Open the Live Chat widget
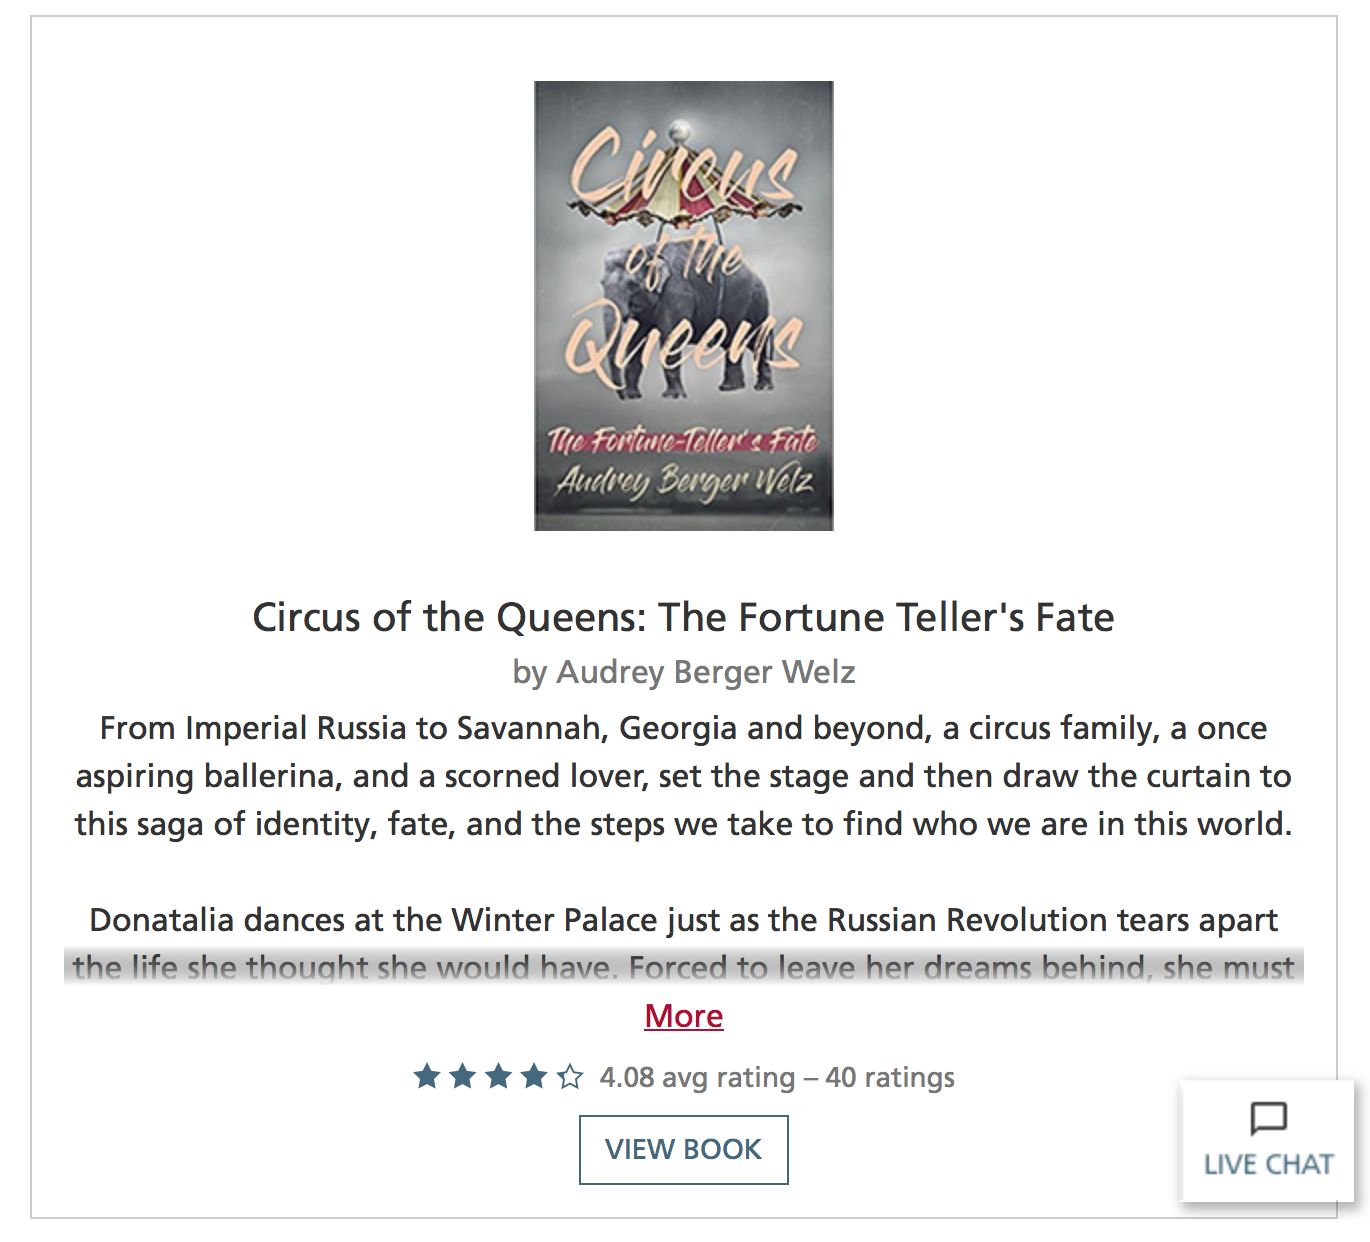 pos(1268,1141)
